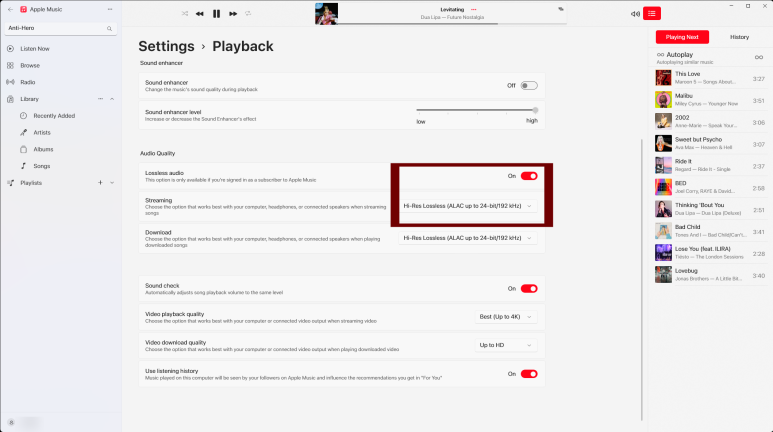Play Sweet but Psycho from queue
This screenshot has height=432, width=773.
click(710, 144)
